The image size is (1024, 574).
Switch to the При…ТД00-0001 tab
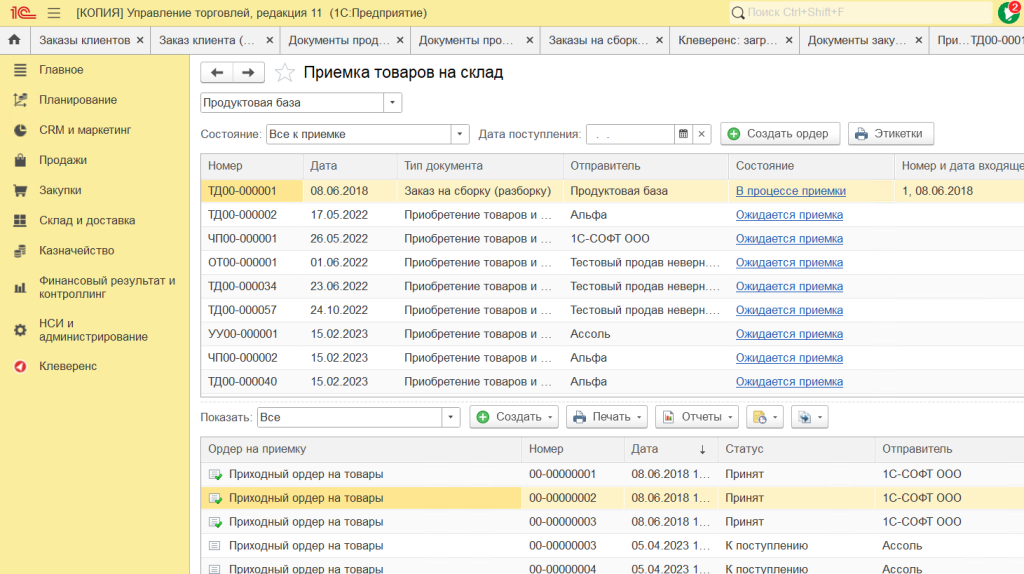[980, 40]
